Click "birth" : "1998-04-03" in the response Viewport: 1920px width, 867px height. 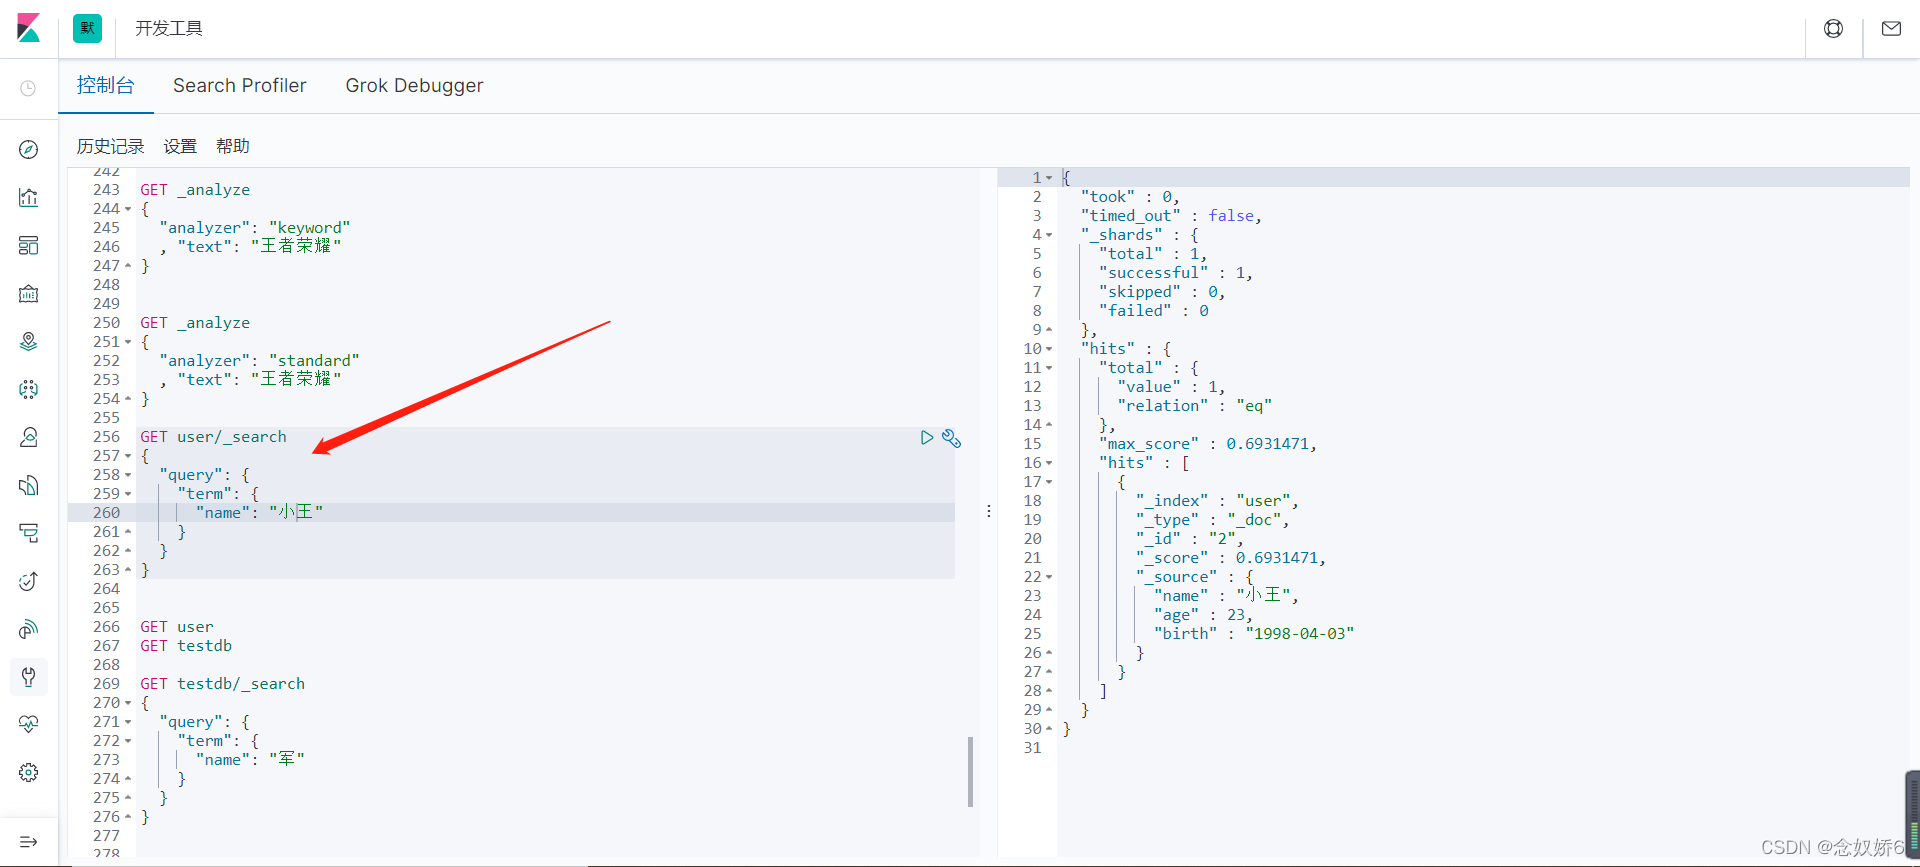pos(1254,634)
